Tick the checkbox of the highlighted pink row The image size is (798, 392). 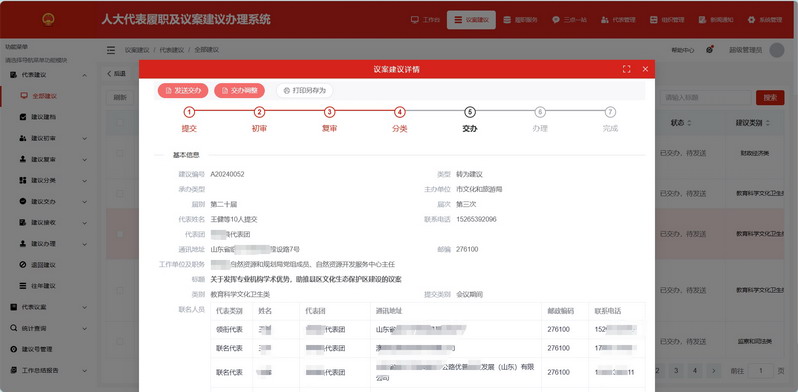(120, 234)
